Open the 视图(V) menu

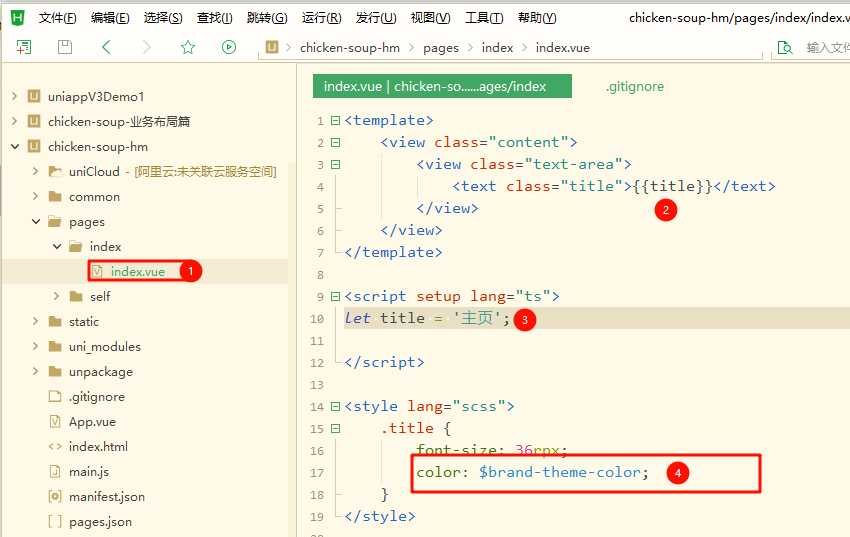click(x=430, y=18)
